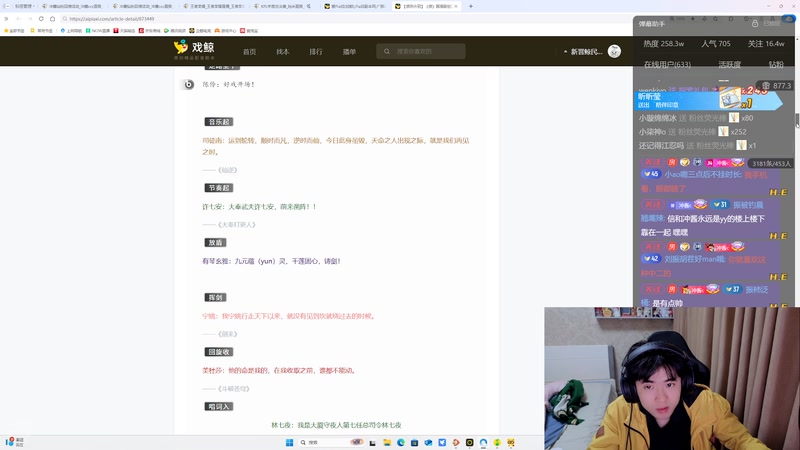Open a new browser tab with plus button

pyautogui.click(x=470, y=6)
